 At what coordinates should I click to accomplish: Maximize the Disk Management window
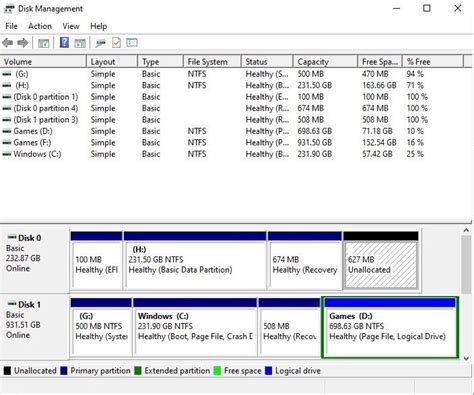[x=427, y=8]
